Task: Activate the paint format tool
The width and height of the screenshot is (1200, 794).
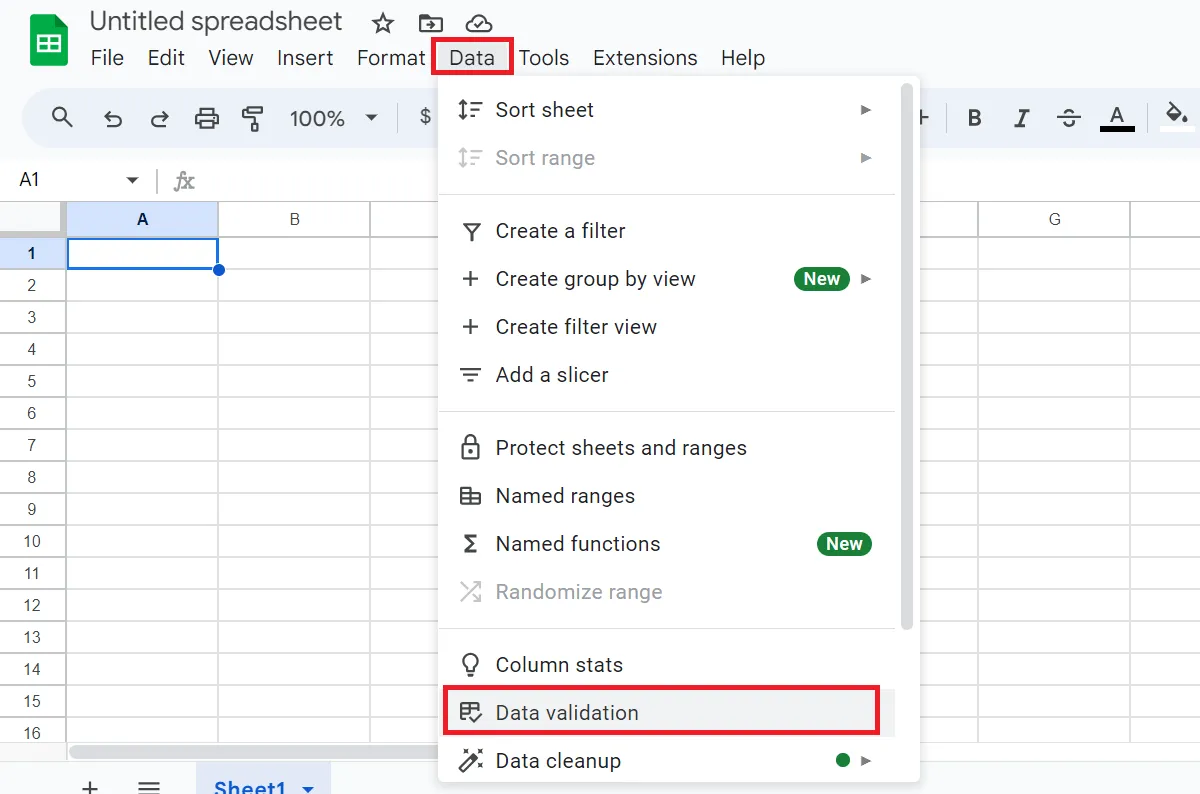Action: [x=253, y=119]
